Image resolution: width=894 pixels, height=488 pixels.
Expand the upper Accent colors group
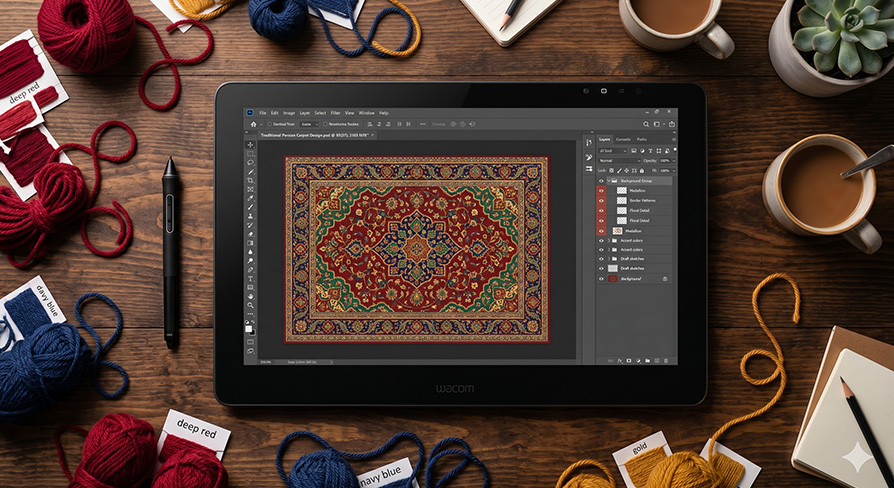609,241
